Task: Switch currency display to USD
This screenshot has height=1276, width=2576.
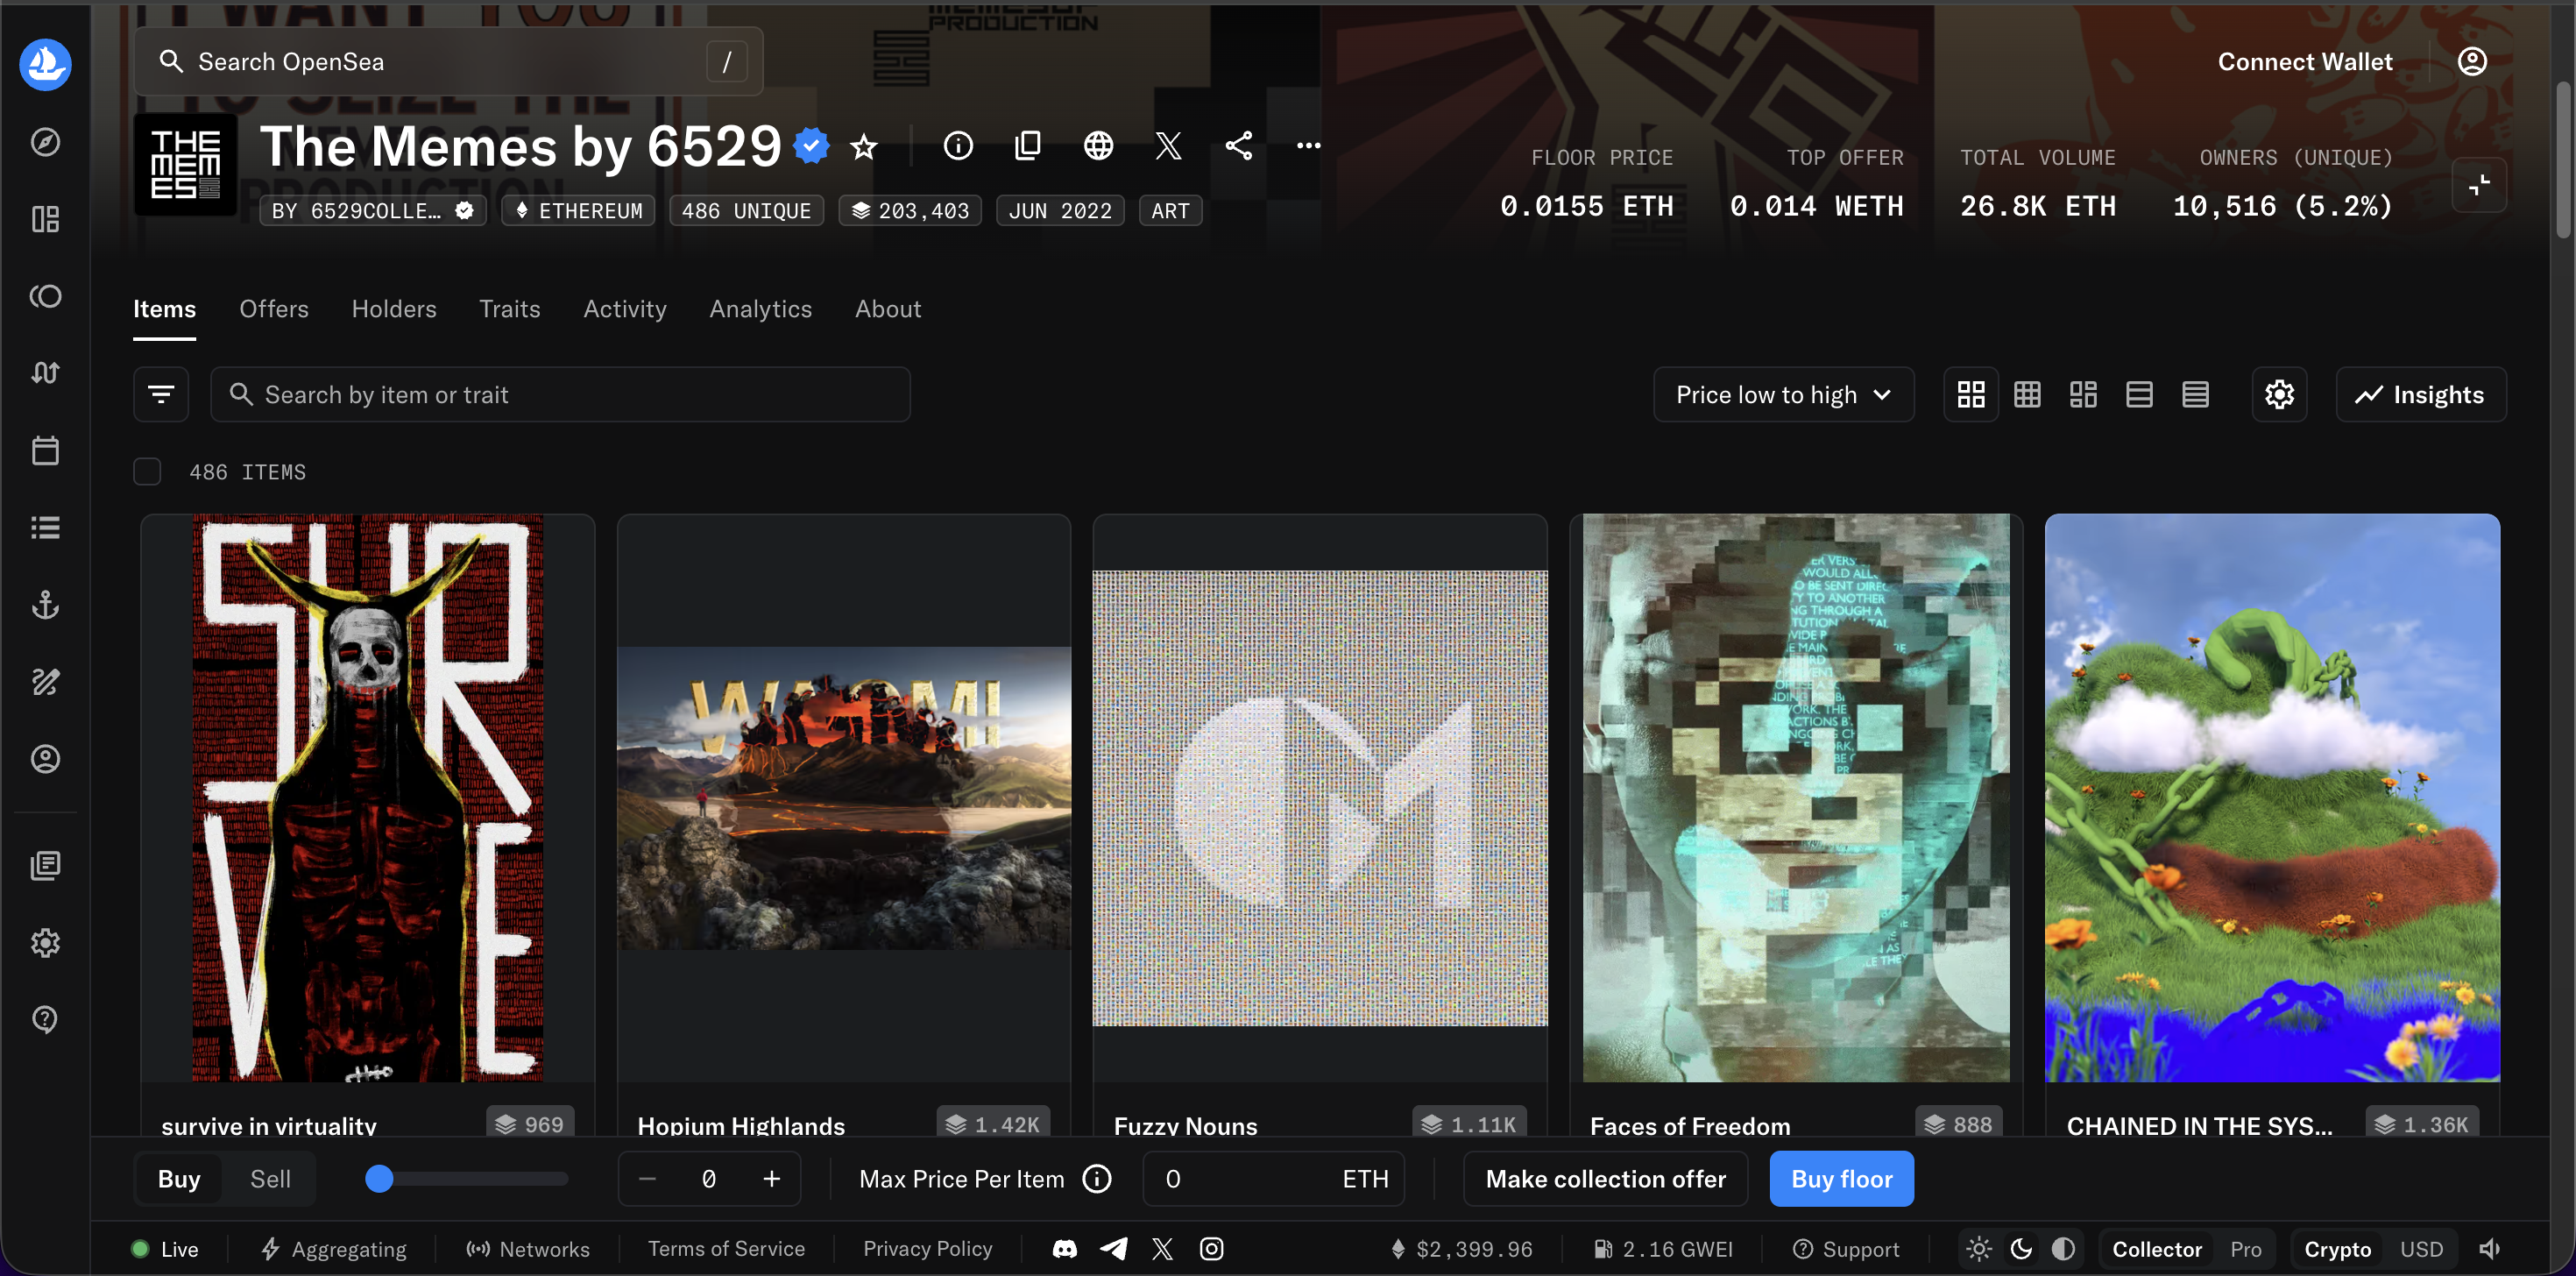Action: (2421, 1249)
